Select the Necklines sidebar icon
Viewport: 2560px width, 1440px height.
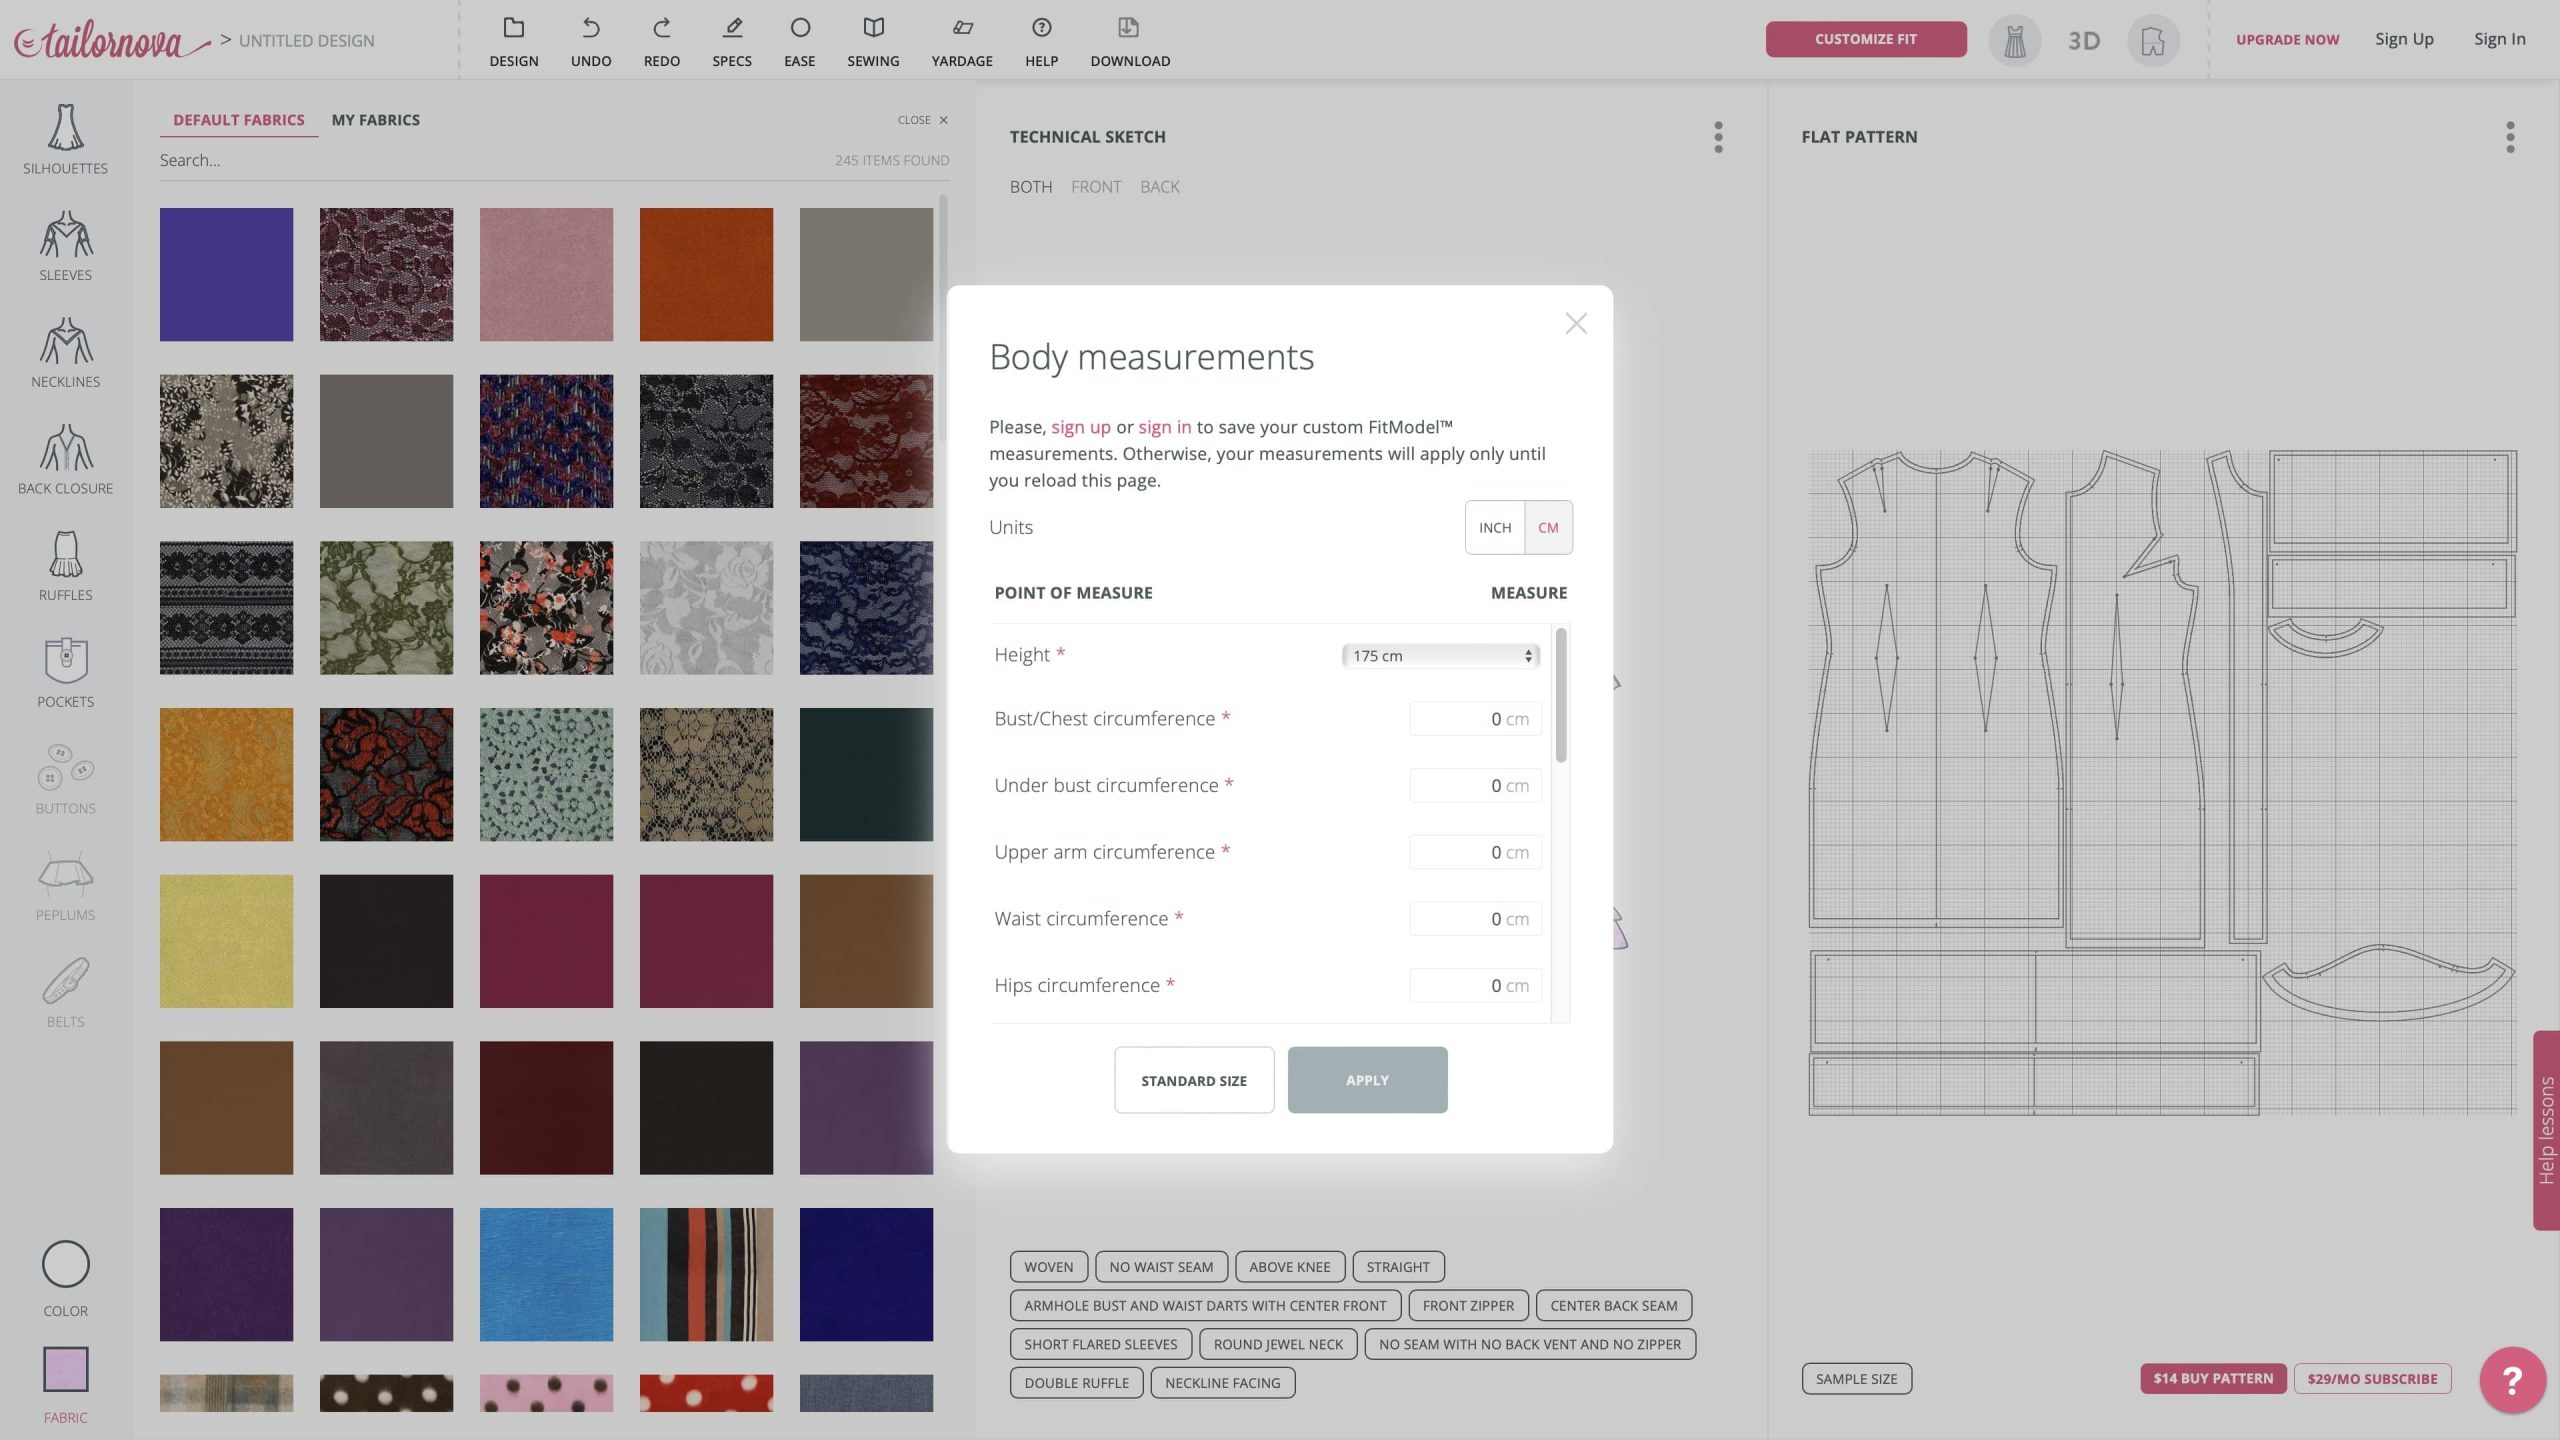coord(65,353)
